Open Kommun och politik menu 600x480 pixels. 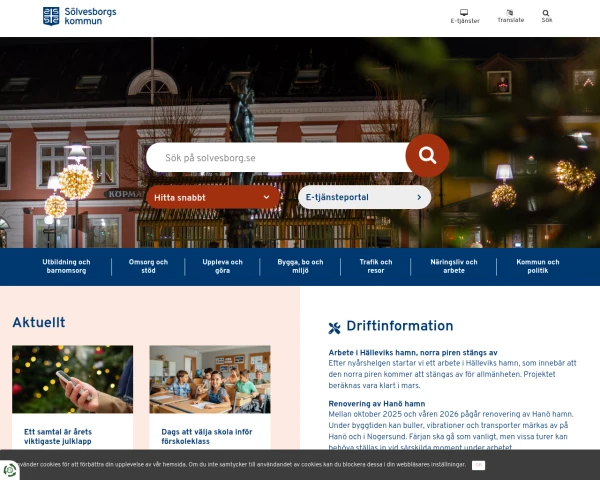538,266
